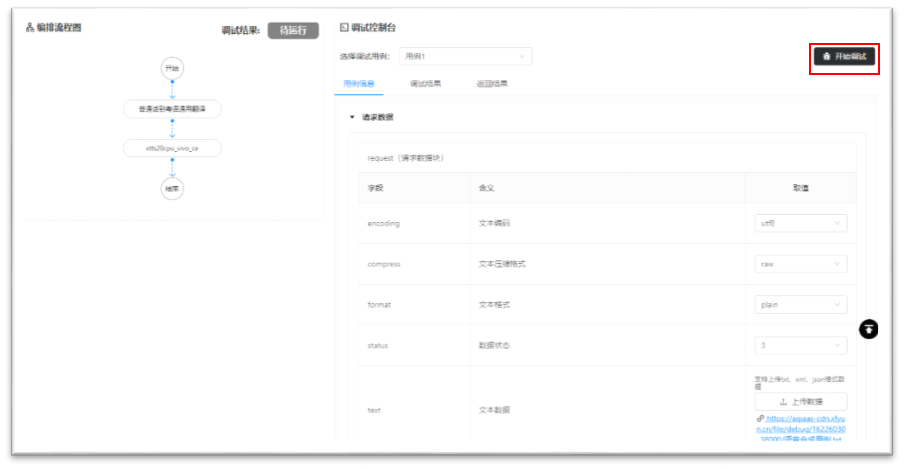Click the console icon beside 调试控制台
Image resolution: width=904 pixels, height=469 pixels.
click(344, 27)
